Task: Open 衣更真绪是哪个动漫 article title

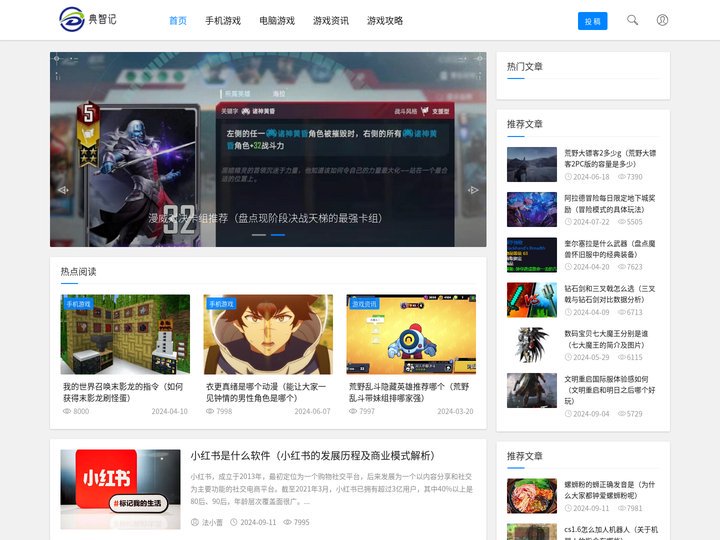Action: pos(266,392)
